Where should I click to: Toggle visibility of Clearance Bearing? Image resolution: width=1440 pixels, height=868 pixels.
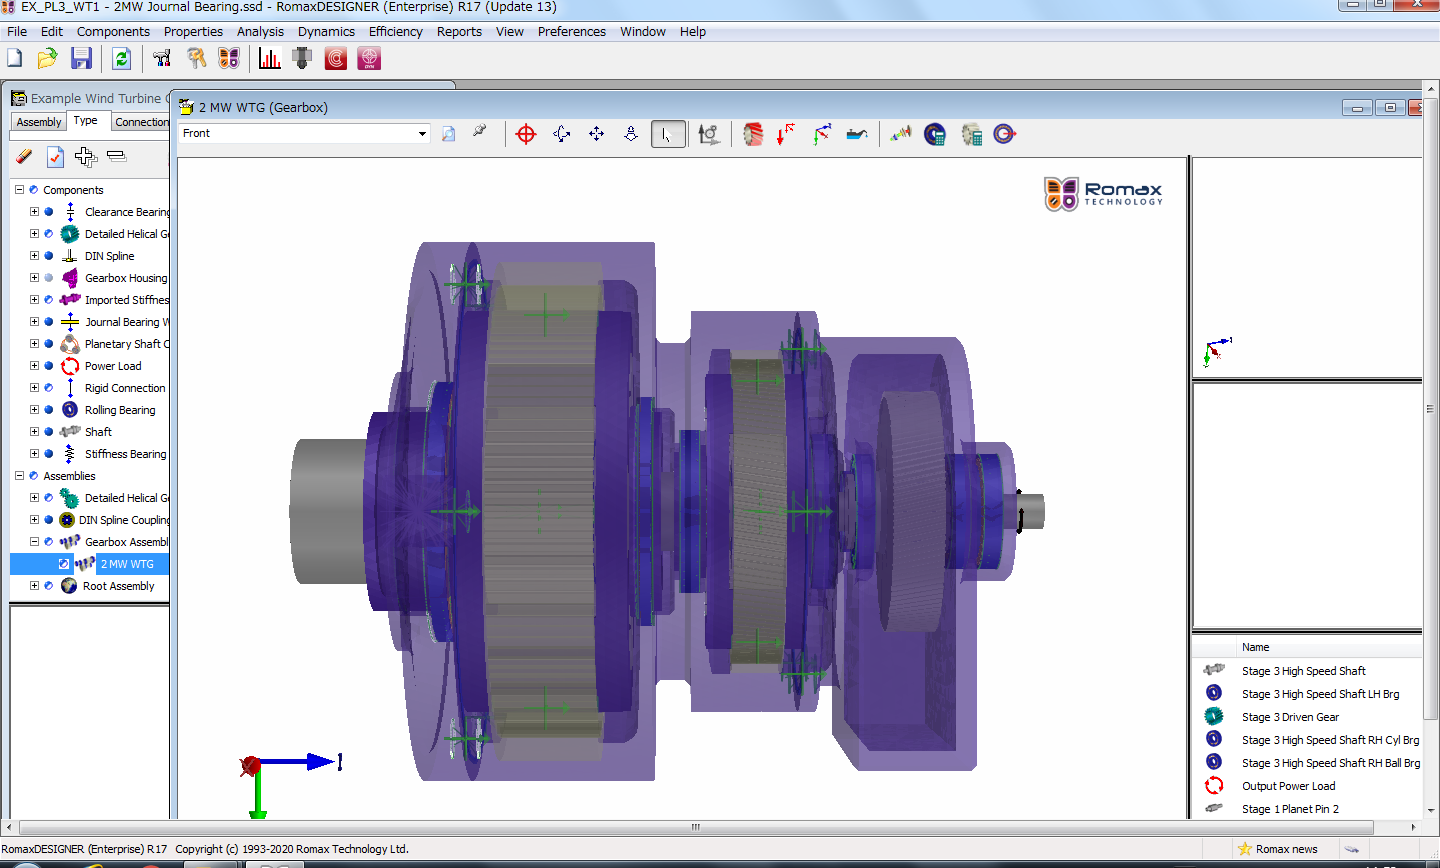point(48,212)
